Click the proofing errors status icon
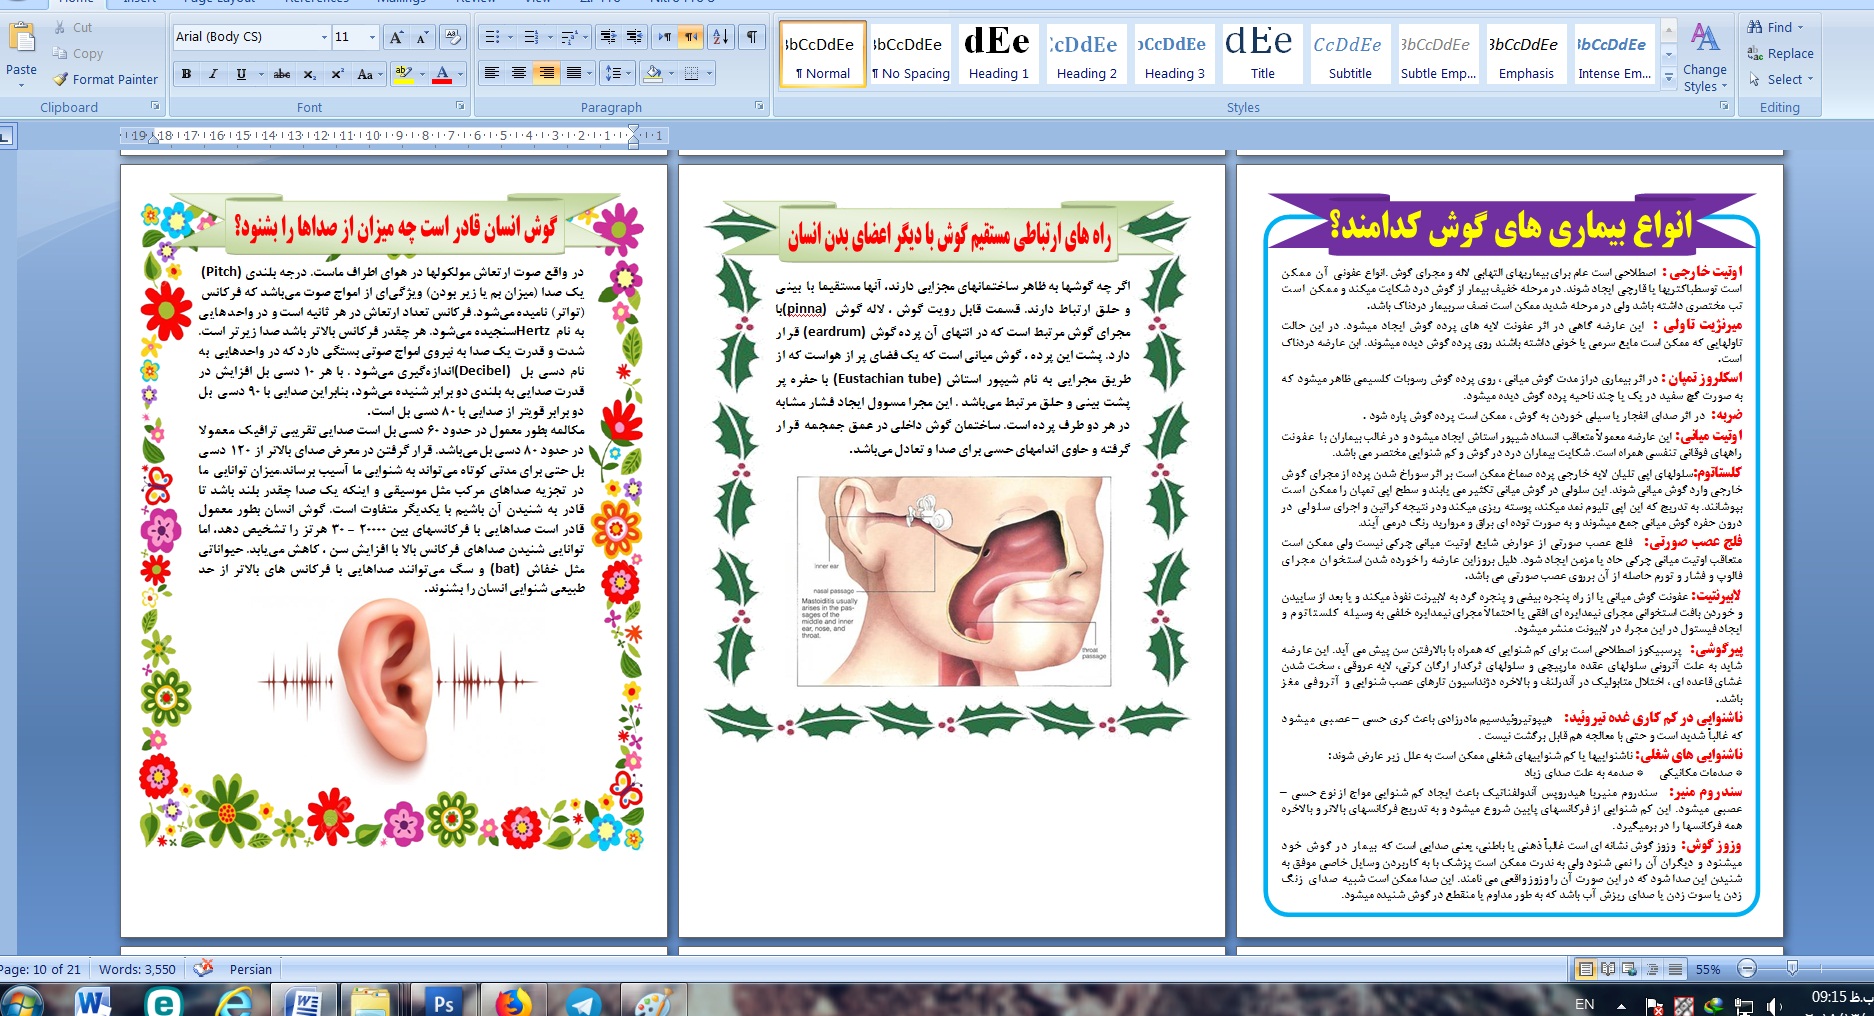Screen dimensions: 1874x1016 (x=203, y=968)
